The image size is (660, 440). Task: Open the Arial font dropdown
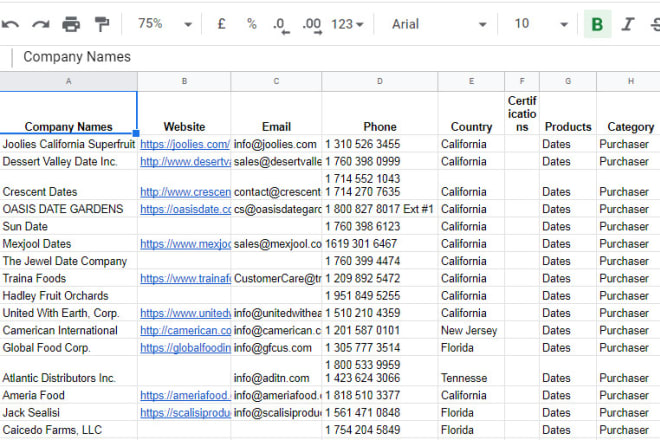[438, 24]
